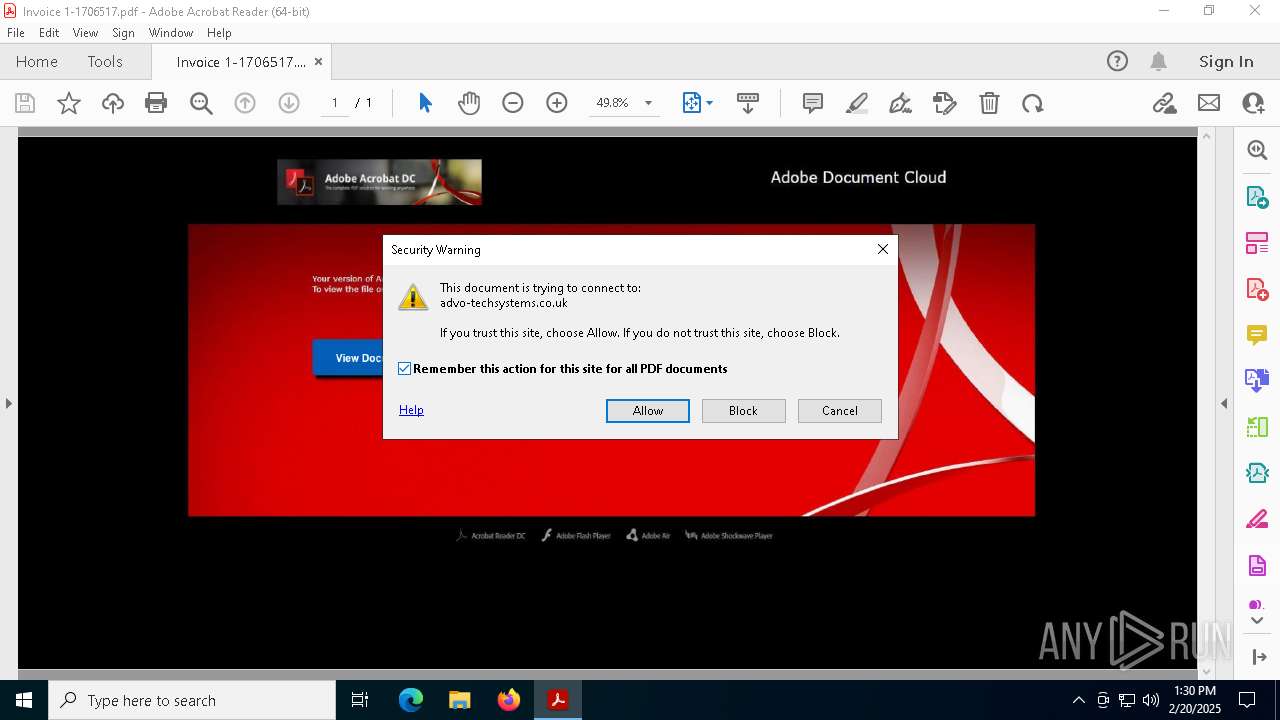Go to next page arrow

289,103
